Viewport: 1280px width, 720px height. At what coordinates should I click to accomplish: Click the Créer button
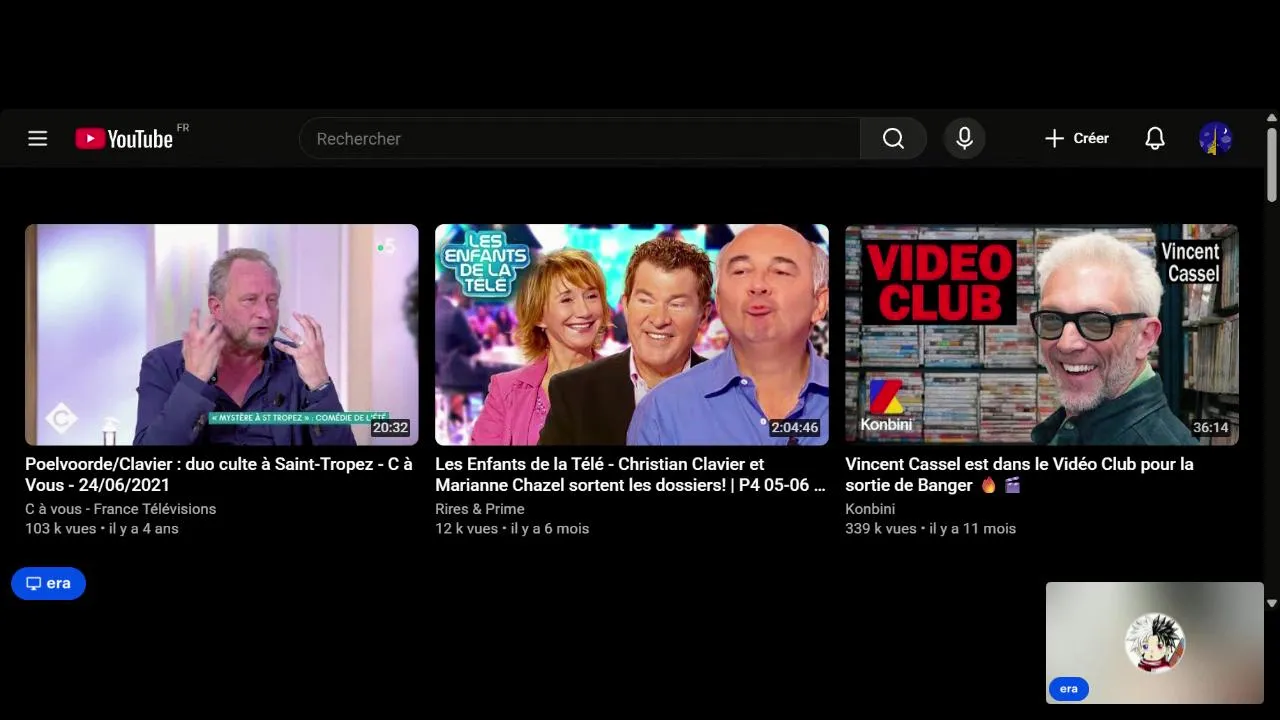point(1076,139)
